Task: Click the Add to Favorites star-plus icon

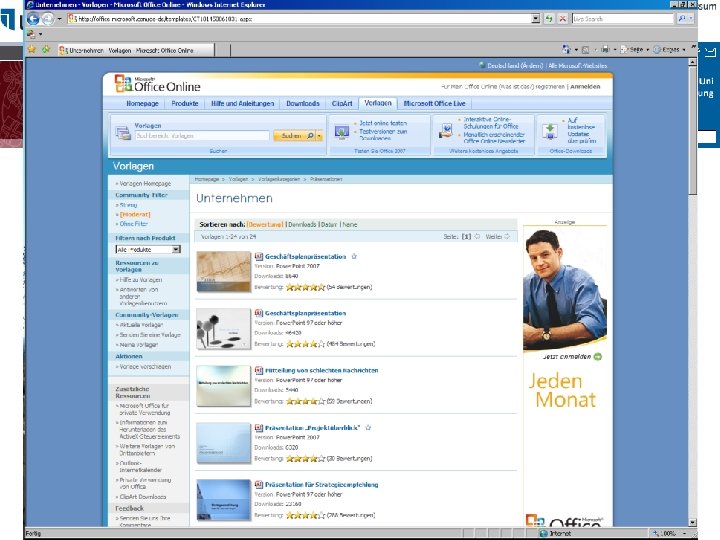Action: click(46, 49)
